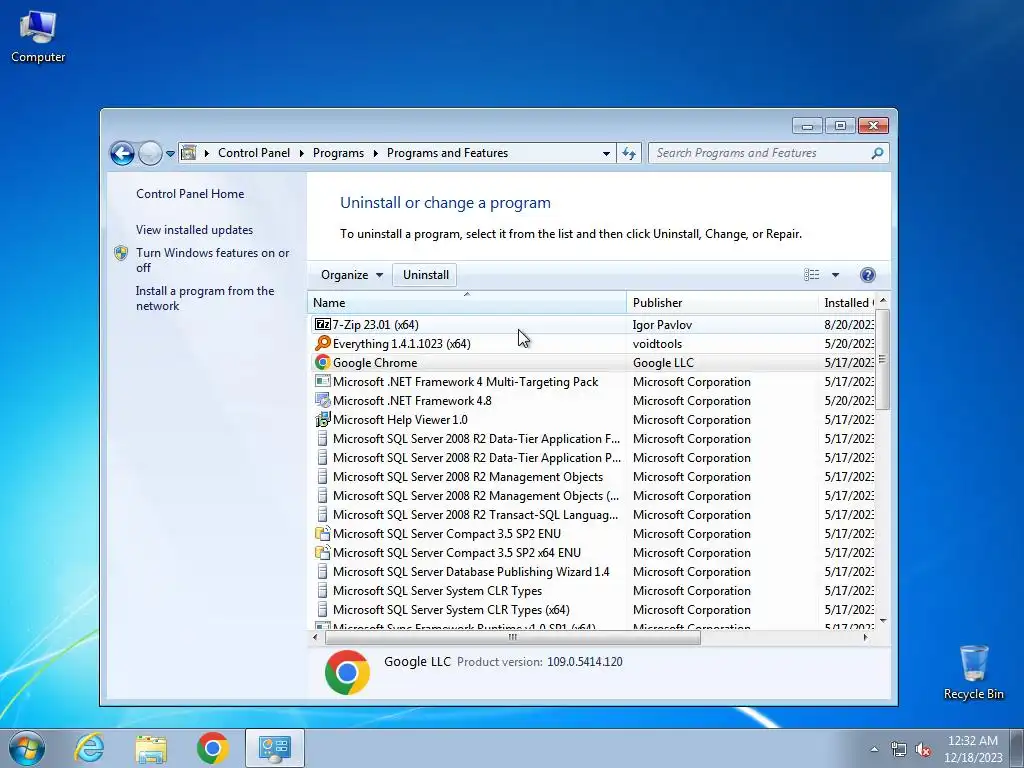
Task: Open the view options dropdown arrow
Action: tap(835, 275)
